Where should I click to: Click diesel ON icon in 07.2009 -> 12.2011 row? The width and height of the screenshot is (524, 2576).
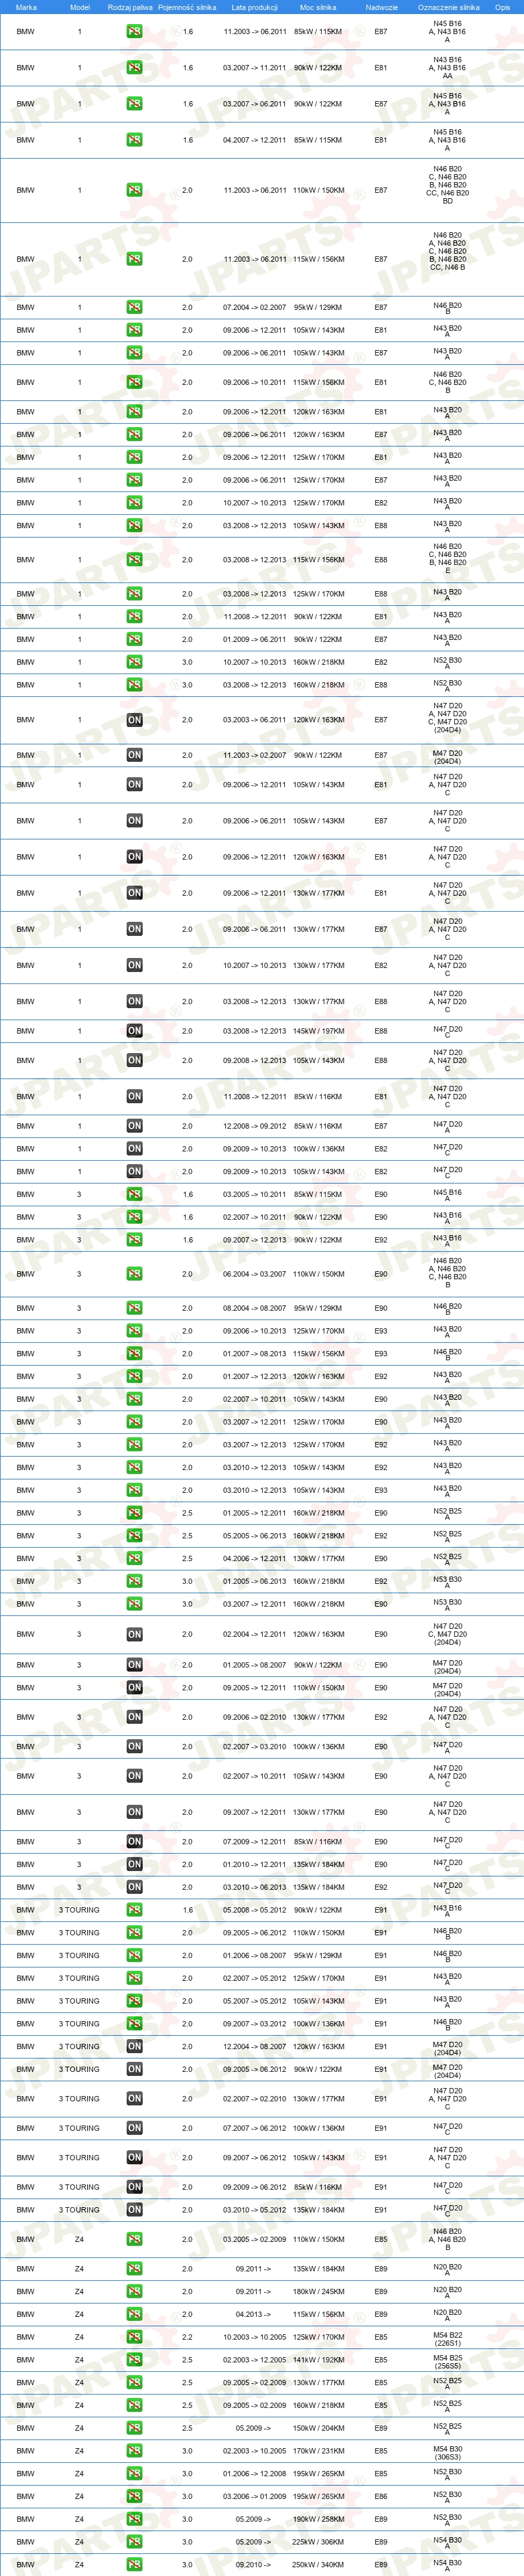tap(134, 1841)
